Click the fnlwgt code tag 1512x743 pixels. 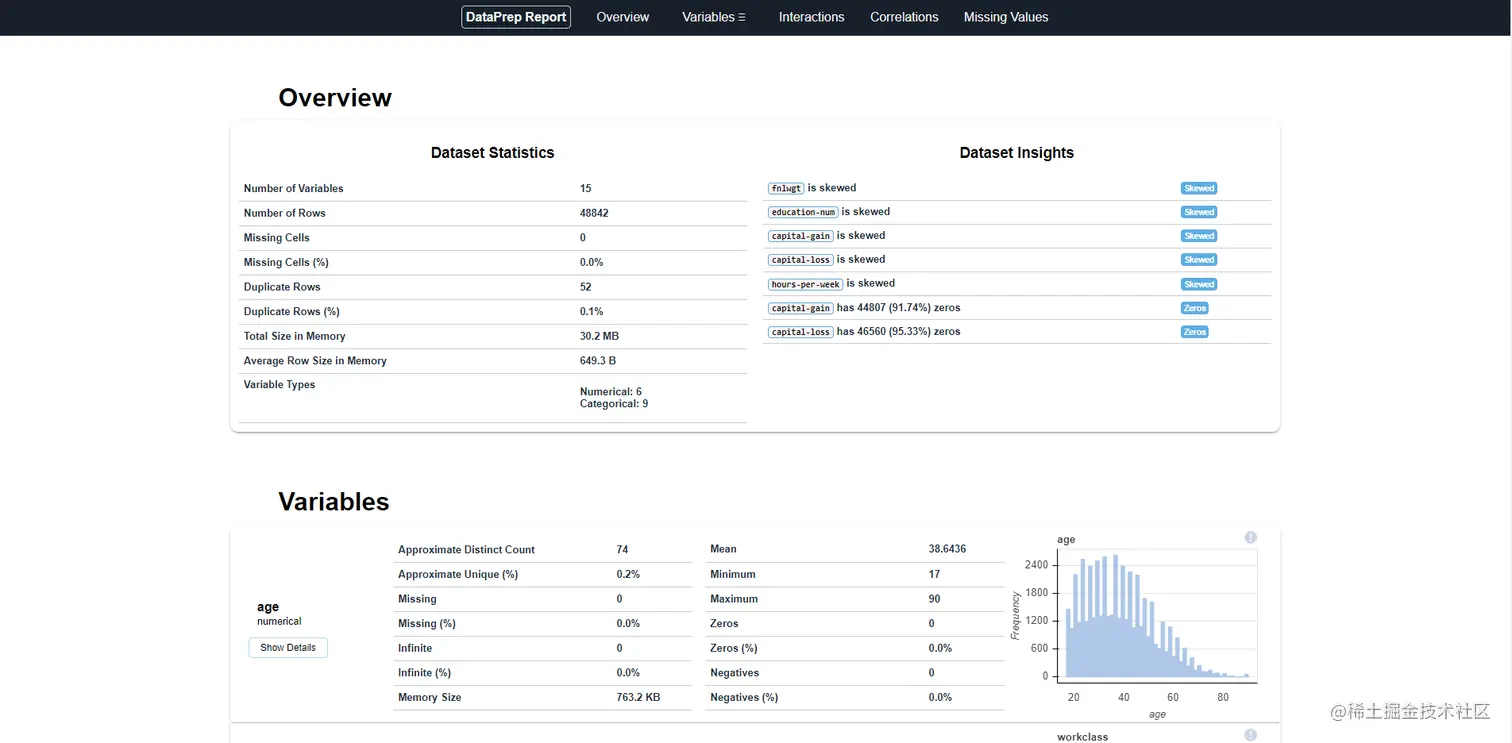(786, 188)
